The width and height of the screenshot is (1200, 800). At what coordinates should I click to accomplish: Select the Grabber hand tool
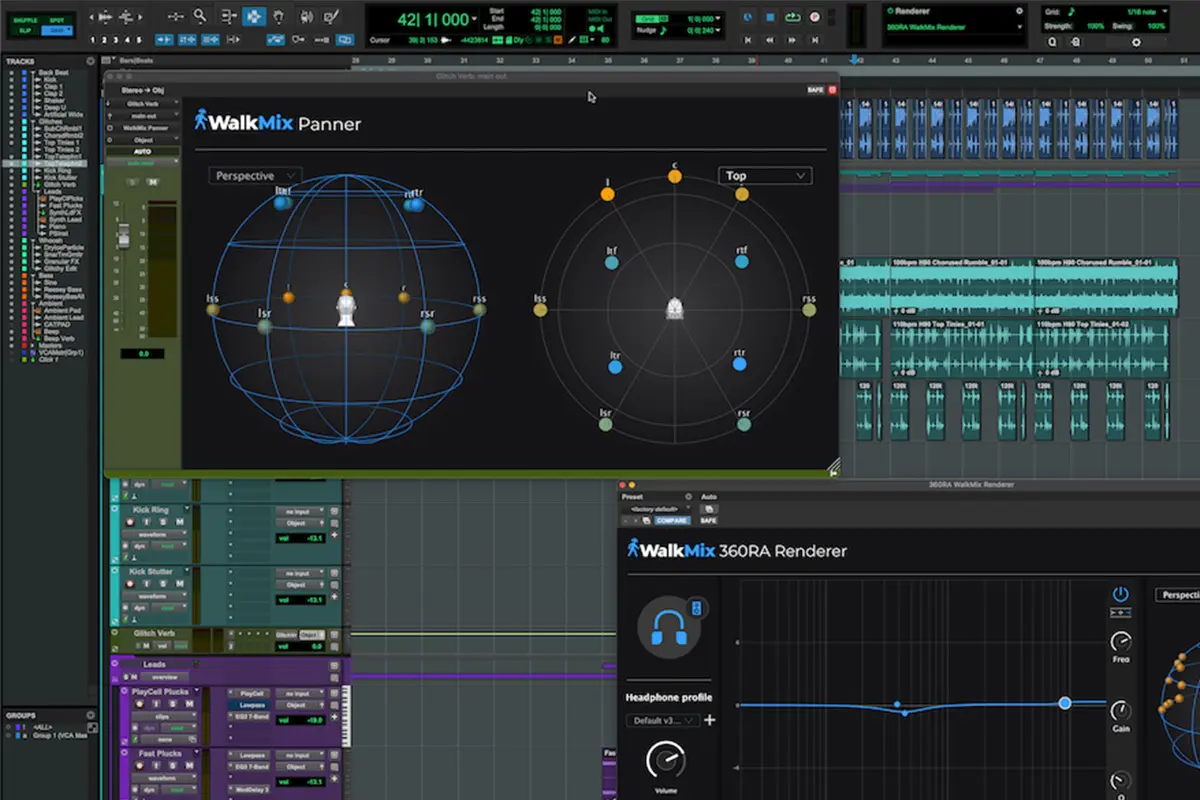click(278, 16)
